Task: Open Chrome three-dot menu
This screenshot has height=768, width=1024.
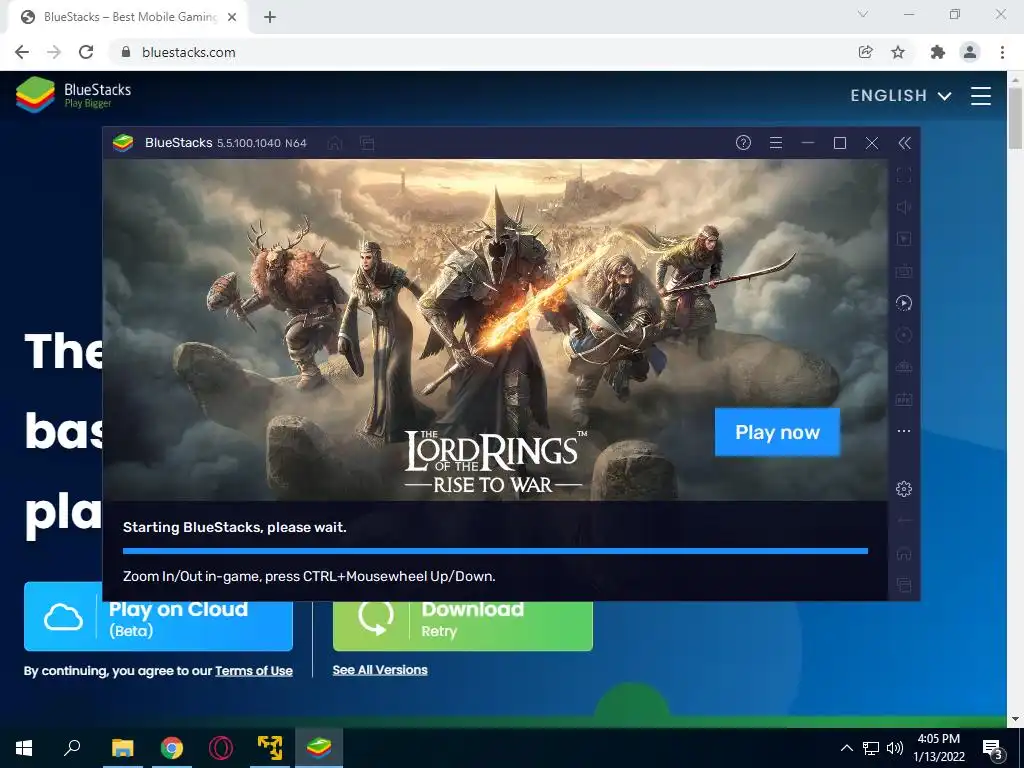Action: pyautogui.click(x=1002, y=52)
